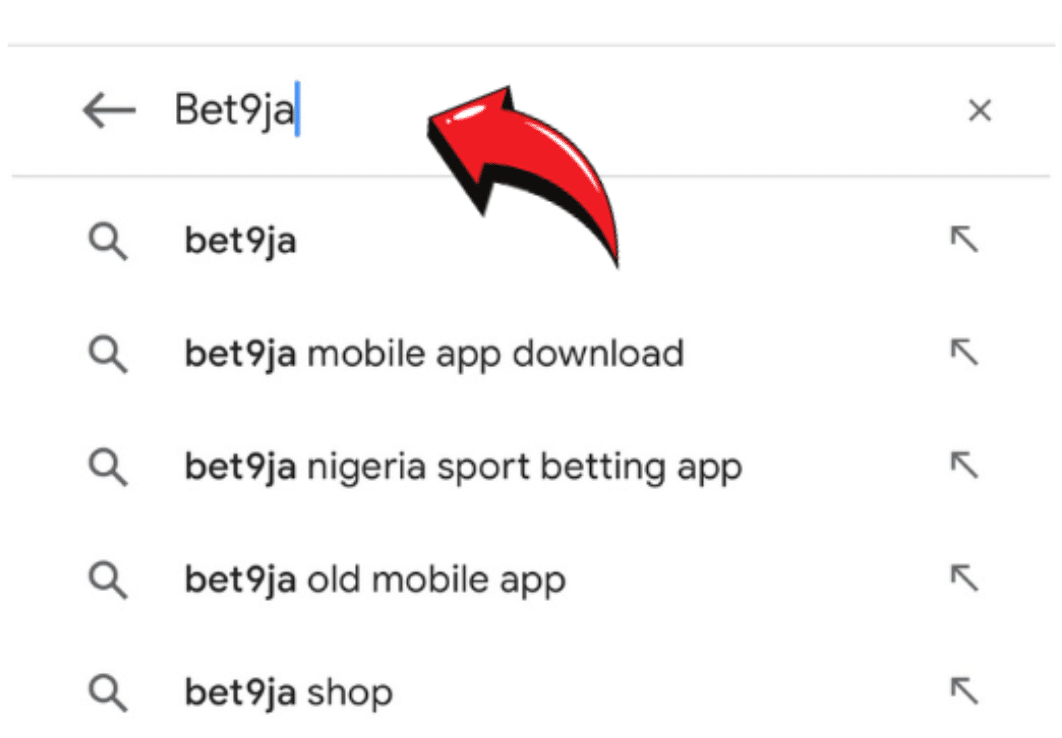Click the search icon next to bet9ja old mobile app
The image size is (1062, 738).
click(108, 579)
